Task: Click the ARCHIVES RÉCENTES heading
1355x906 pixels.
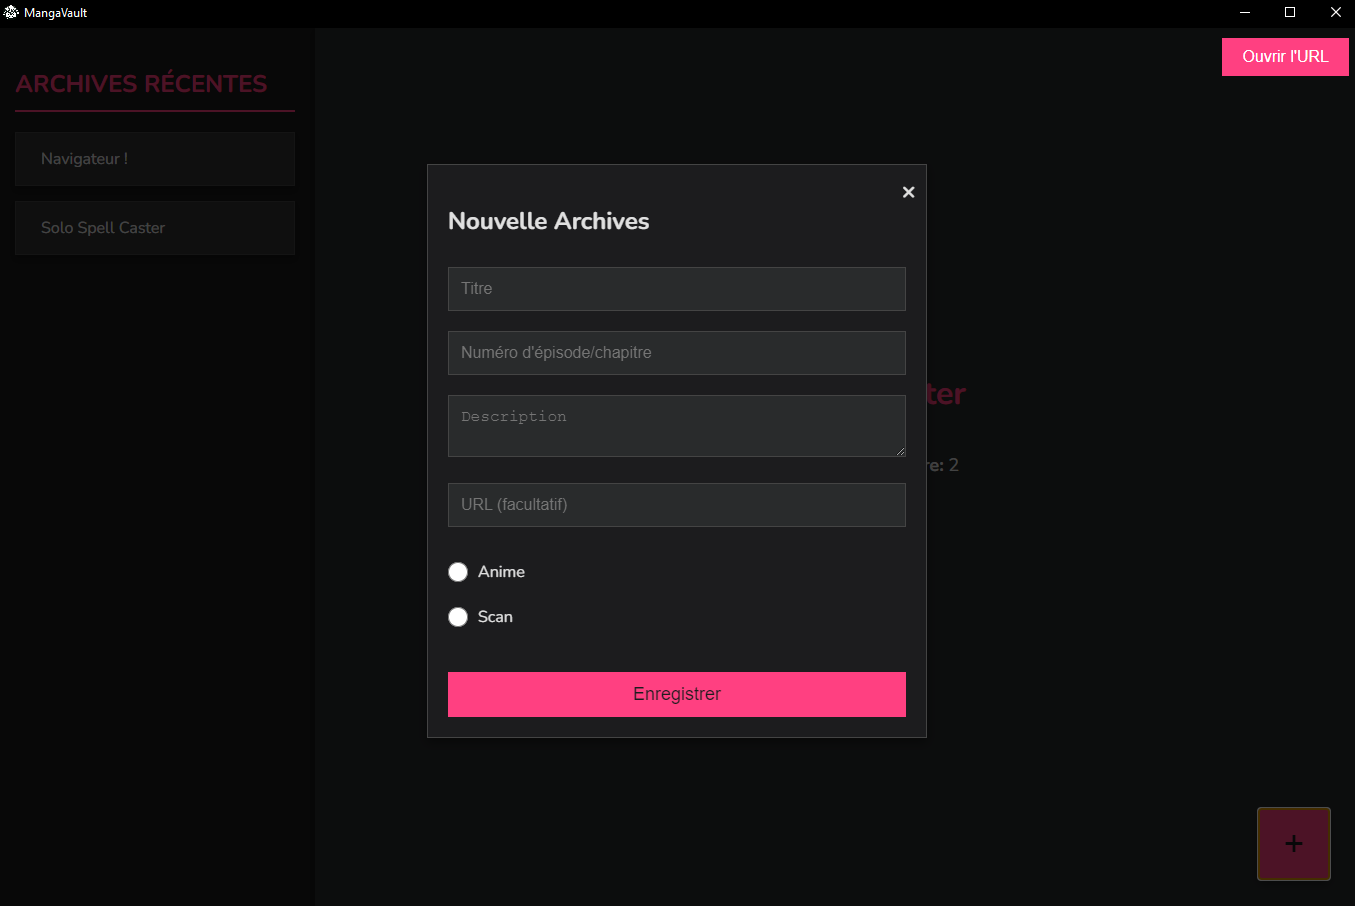Action: point(141,84)
